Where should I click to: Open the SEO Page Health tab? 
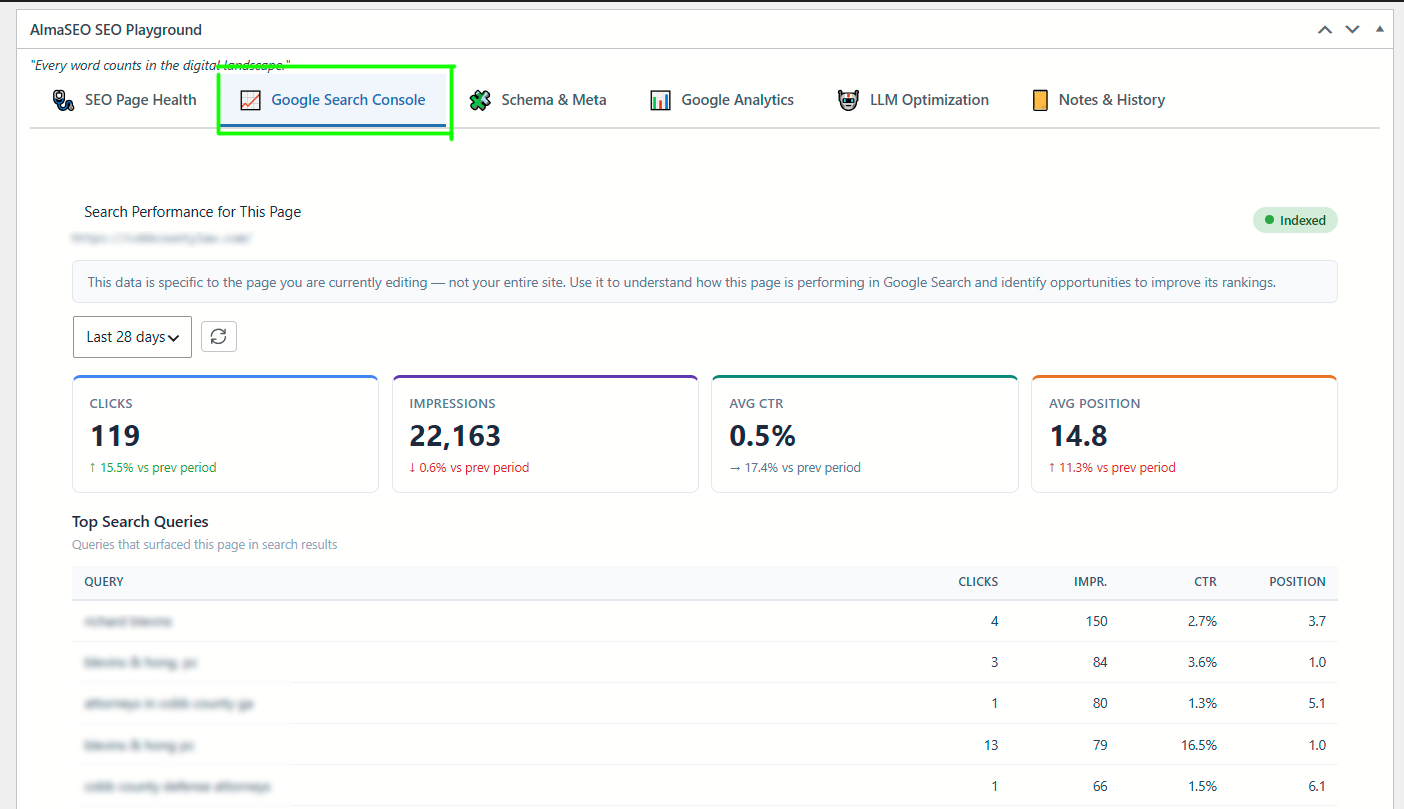pyautogui.click(x=124, y=100)
